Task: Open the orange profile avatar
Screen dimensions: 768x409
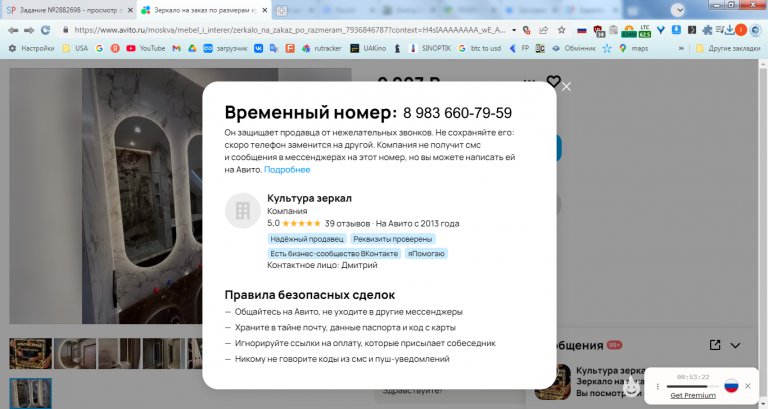Action: coord(741,30)
